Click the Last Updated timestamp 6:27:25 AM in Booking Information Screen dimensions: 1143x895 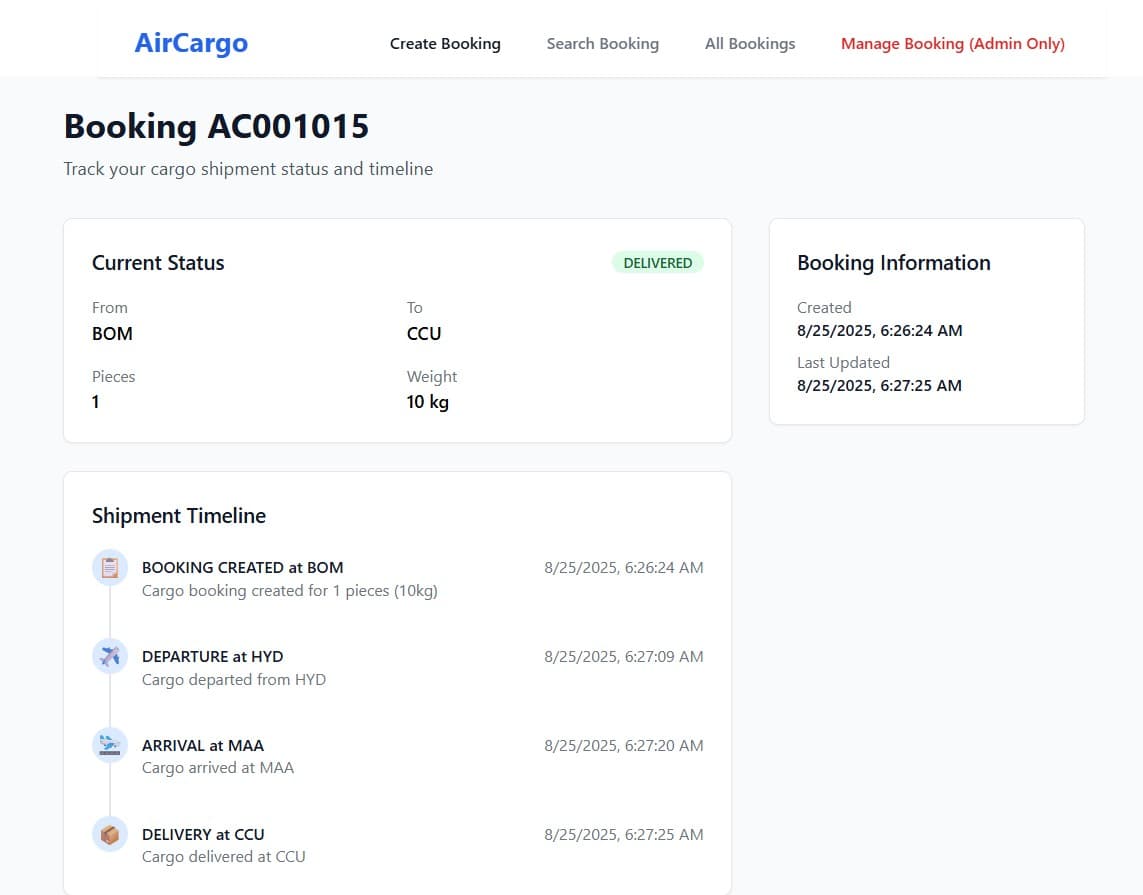click(x=880, y=386)
